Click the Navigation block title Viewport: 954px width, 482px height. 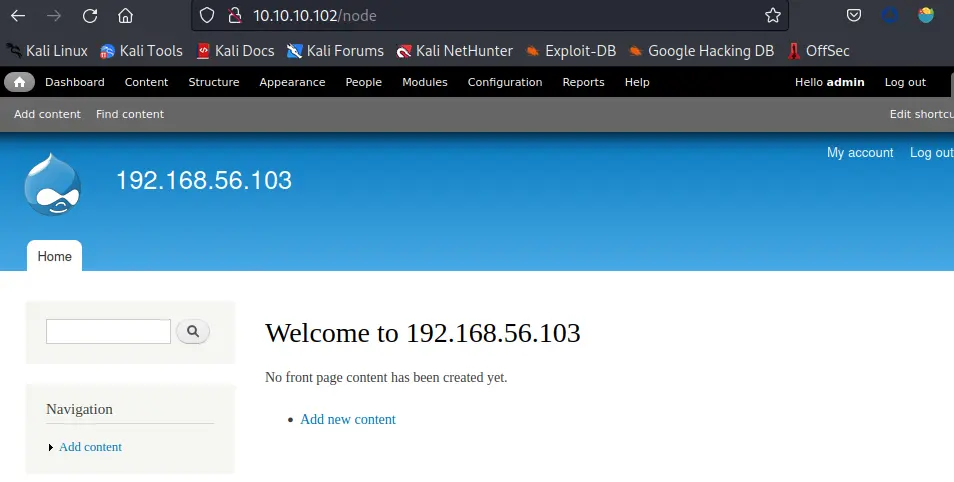(79, 409)
